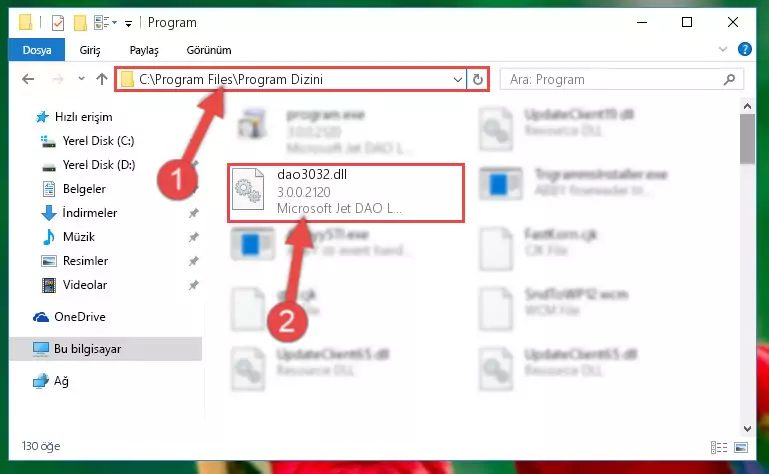Screen dimensions: 769x474
Task: Switch to the Giriş ribbon tab
Action: (90, 50)
